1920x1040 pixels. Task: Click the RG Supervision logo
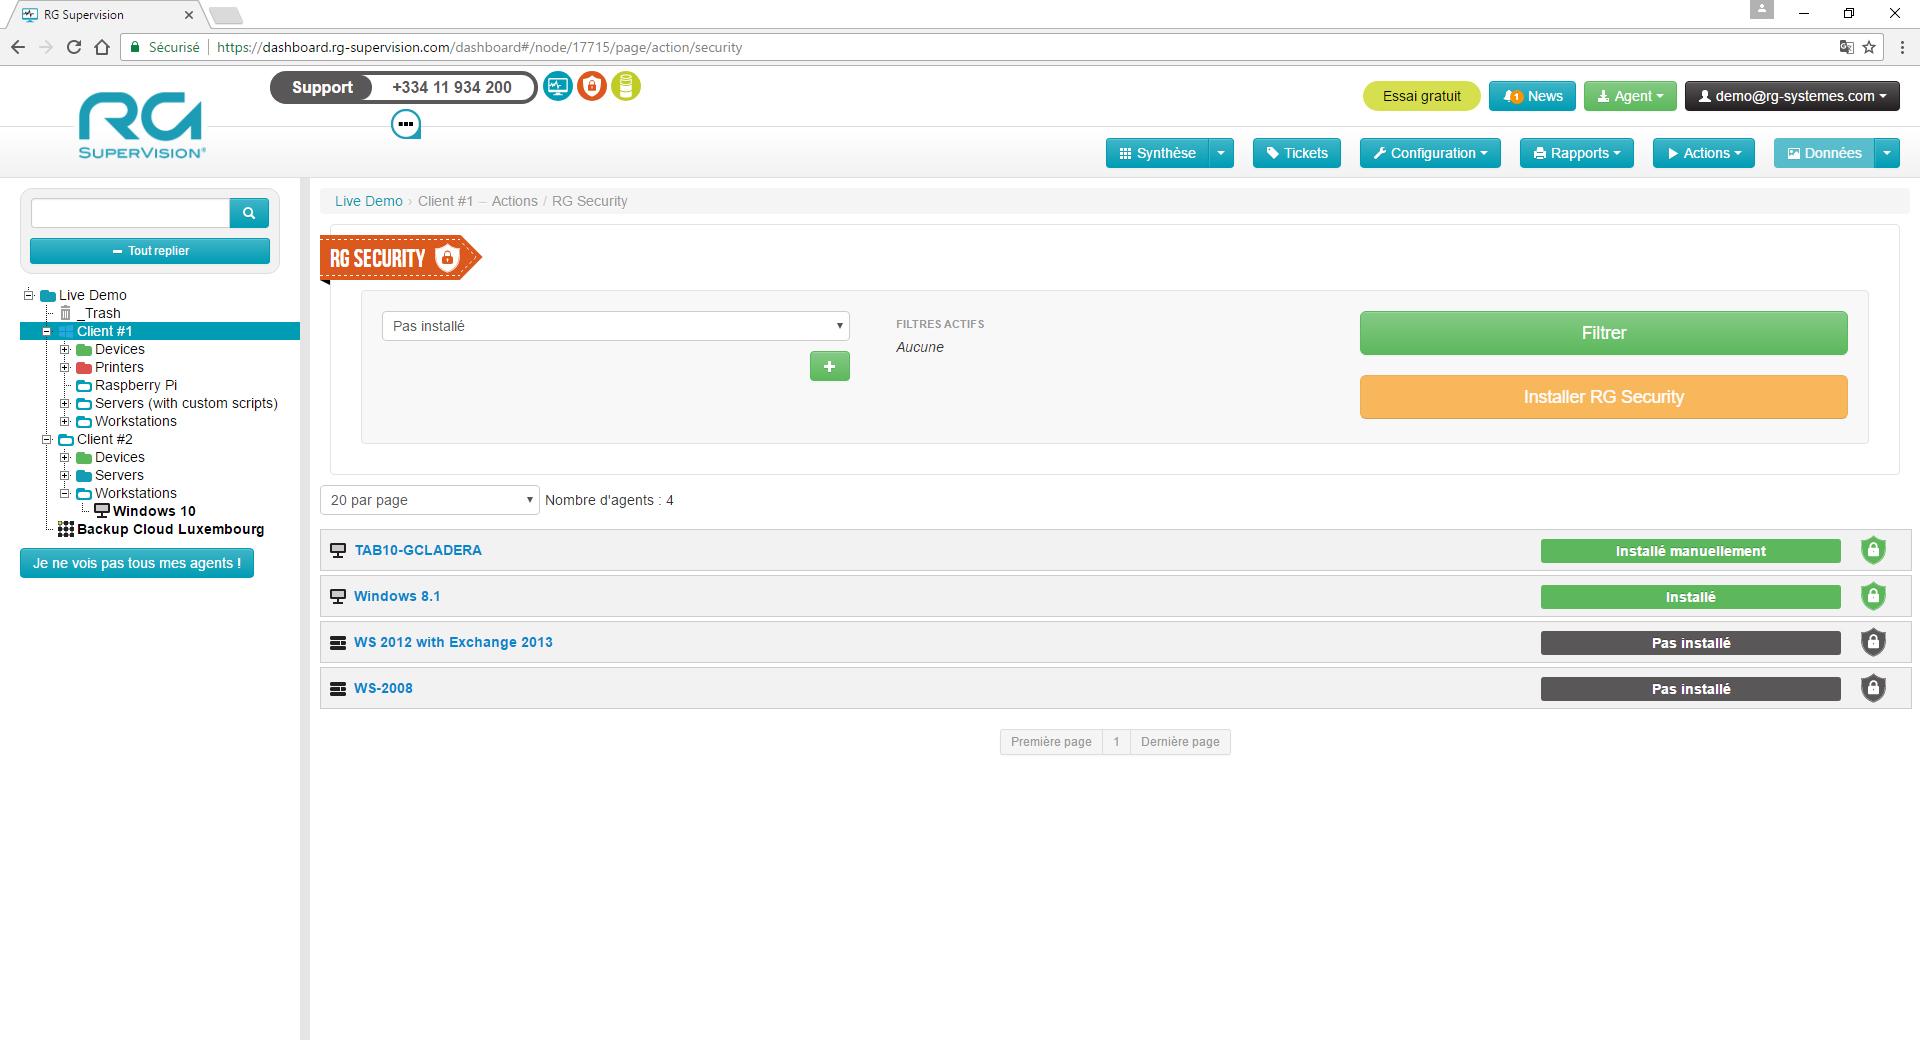[141, 125]
